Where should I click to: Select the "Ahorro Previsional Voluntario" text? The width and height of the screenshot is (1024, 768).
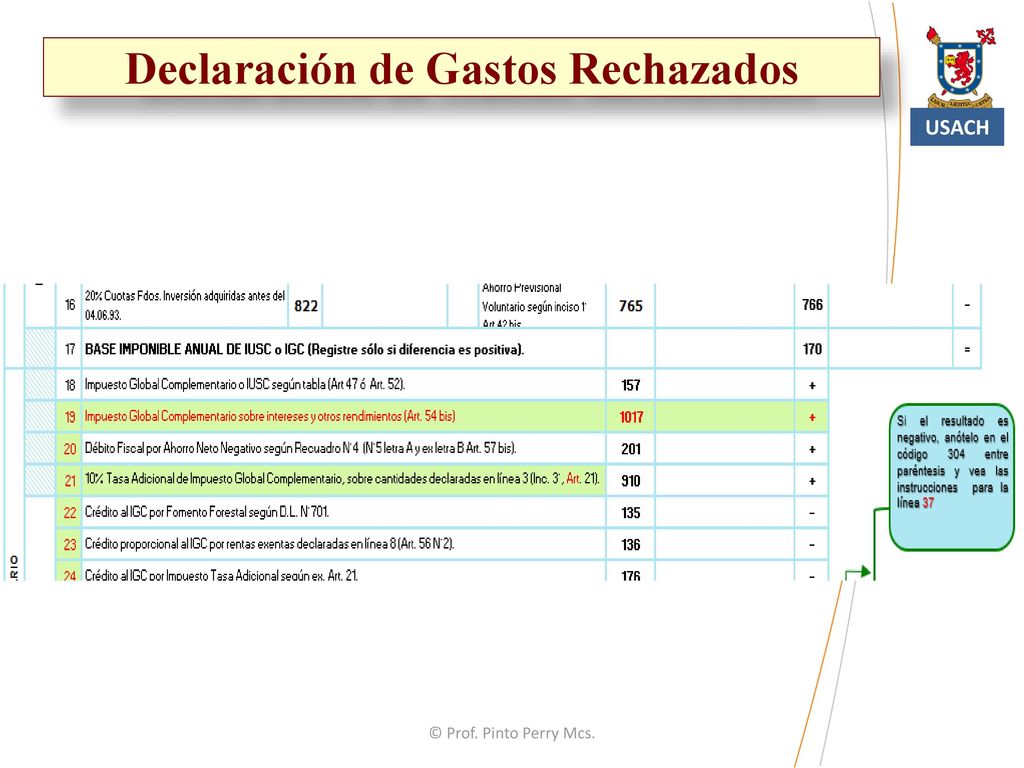(534, 306)
